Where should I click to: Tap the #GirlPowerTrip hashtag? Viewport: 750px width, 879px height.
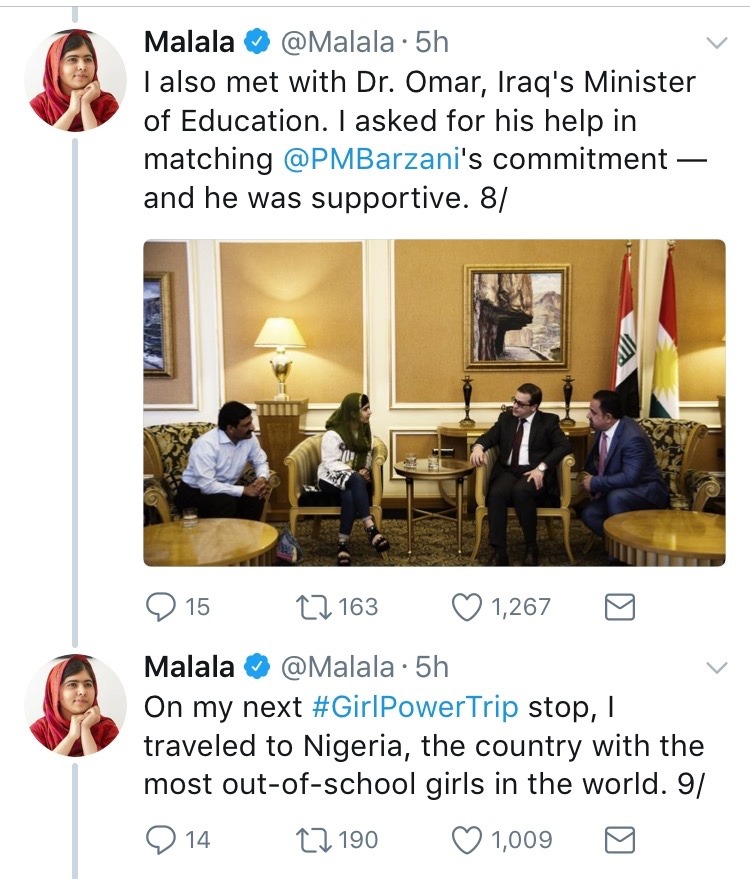point(415,707)
